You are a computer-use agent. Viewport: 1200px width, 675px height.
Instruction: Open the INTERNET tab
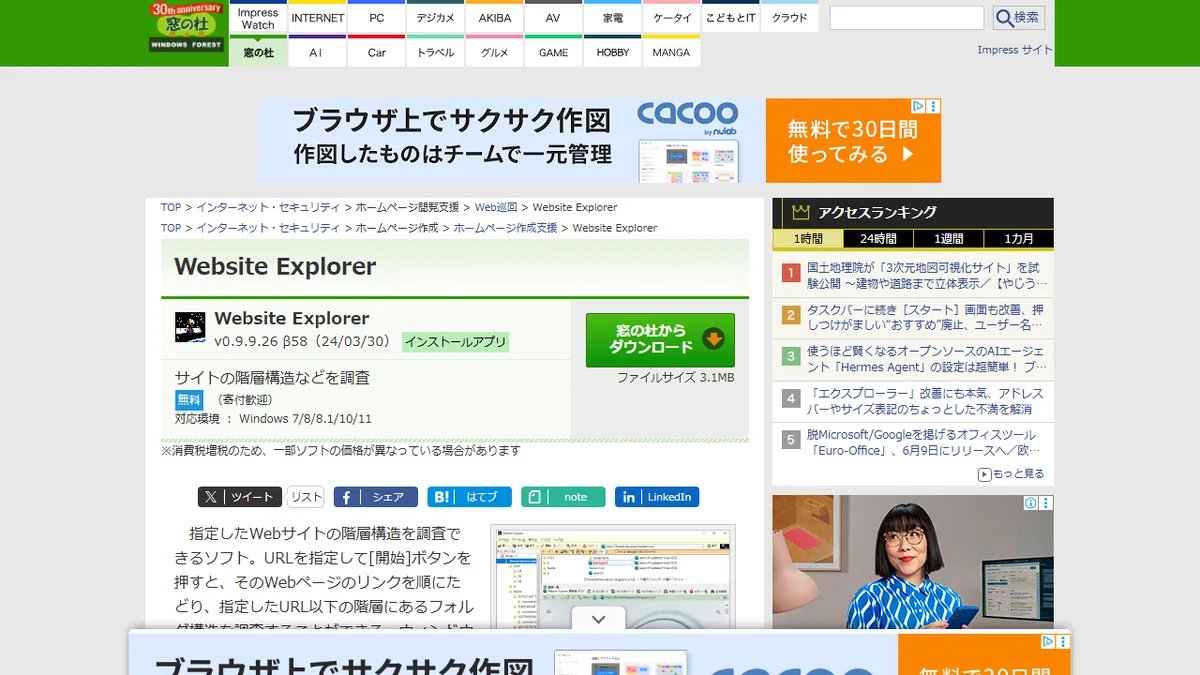pyautogui.click(x=318, y=18)
